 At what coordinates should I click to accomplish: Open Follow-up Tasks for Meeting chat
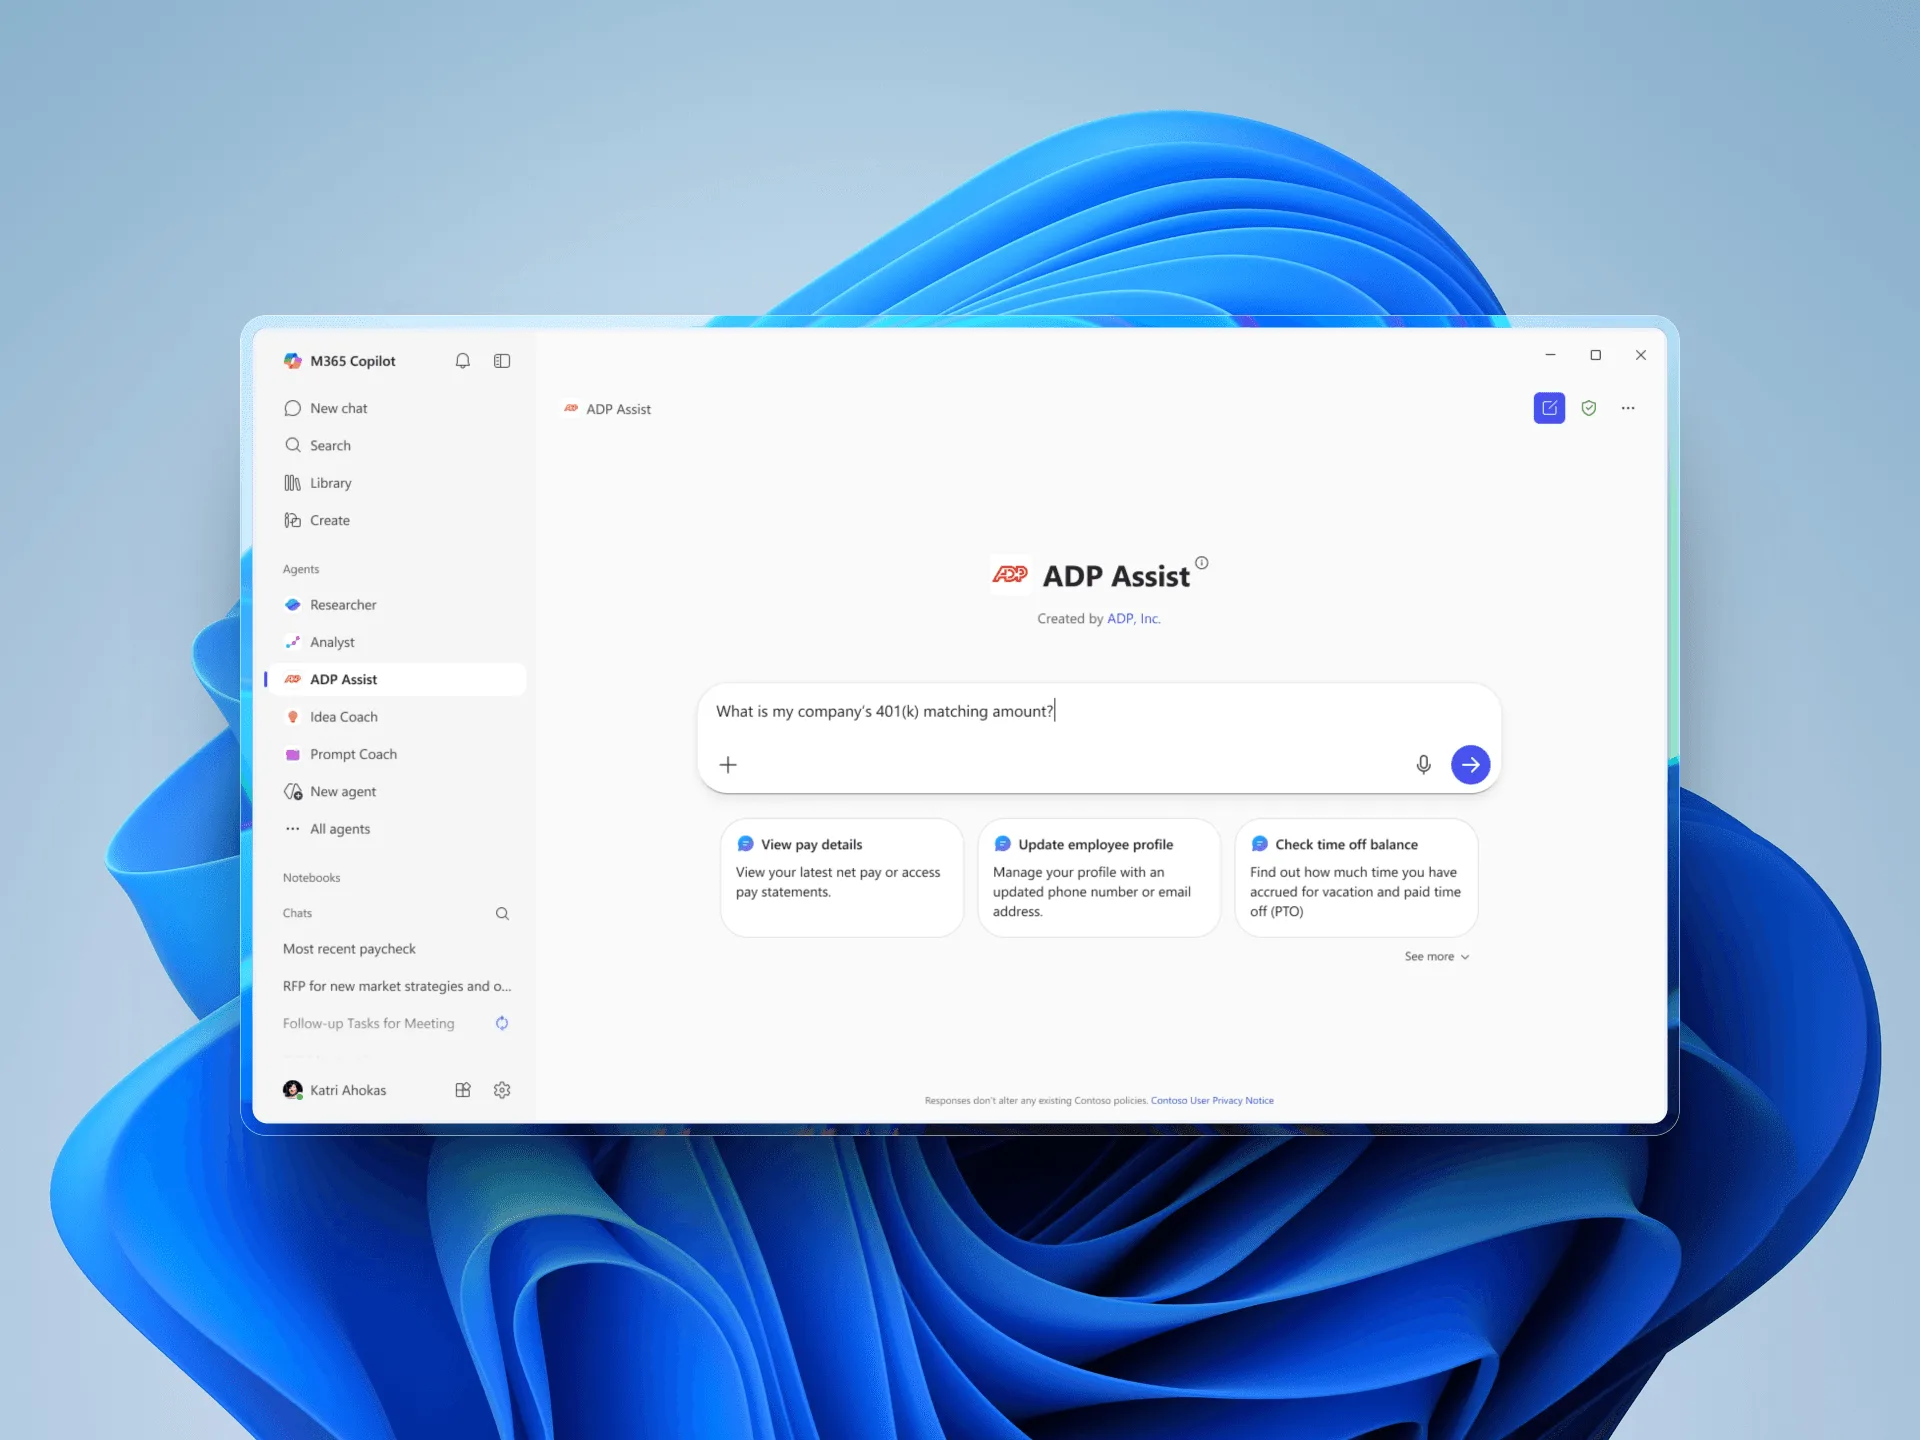368,1023
